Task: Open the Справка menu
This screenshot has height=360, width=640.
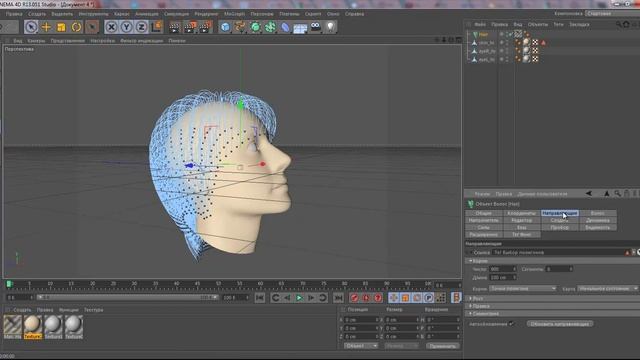Action: (x=354, y=14)
